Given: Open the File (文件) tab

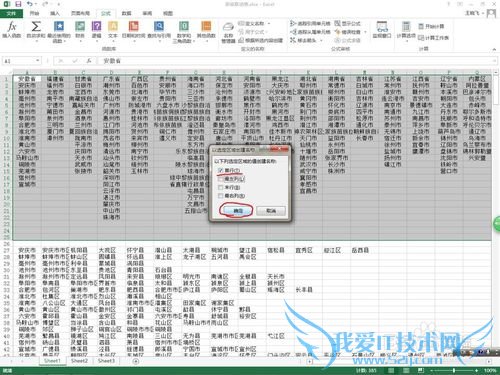Looking at the screenshot, I should (x=11, y=13).
